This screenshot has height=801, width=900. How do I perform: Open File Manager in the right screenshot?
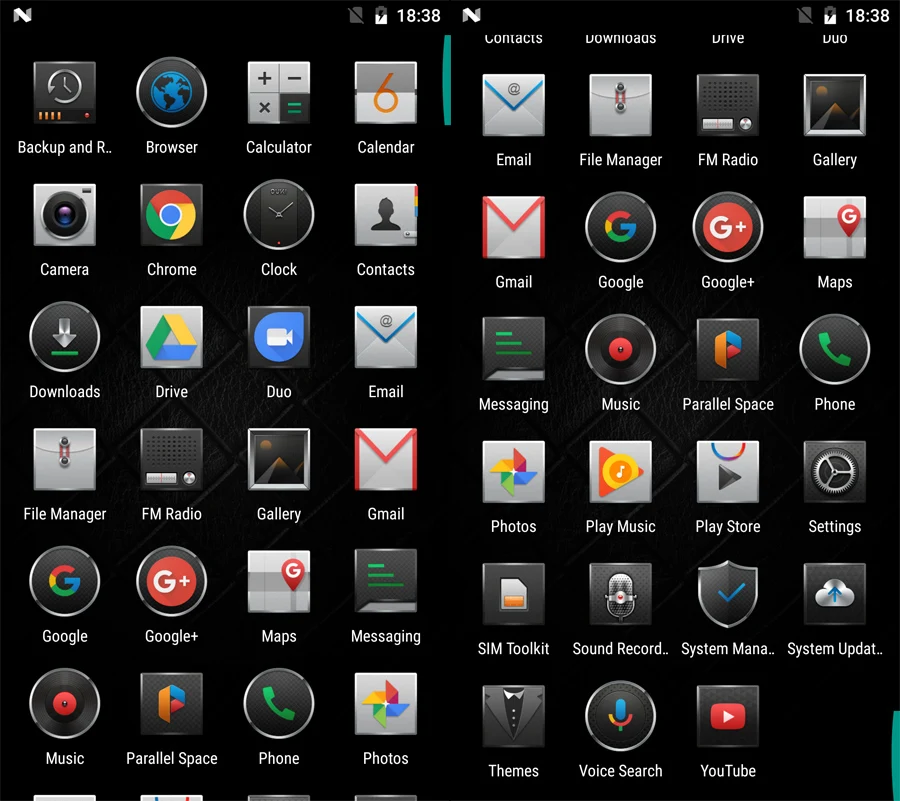tap(620, 105)
